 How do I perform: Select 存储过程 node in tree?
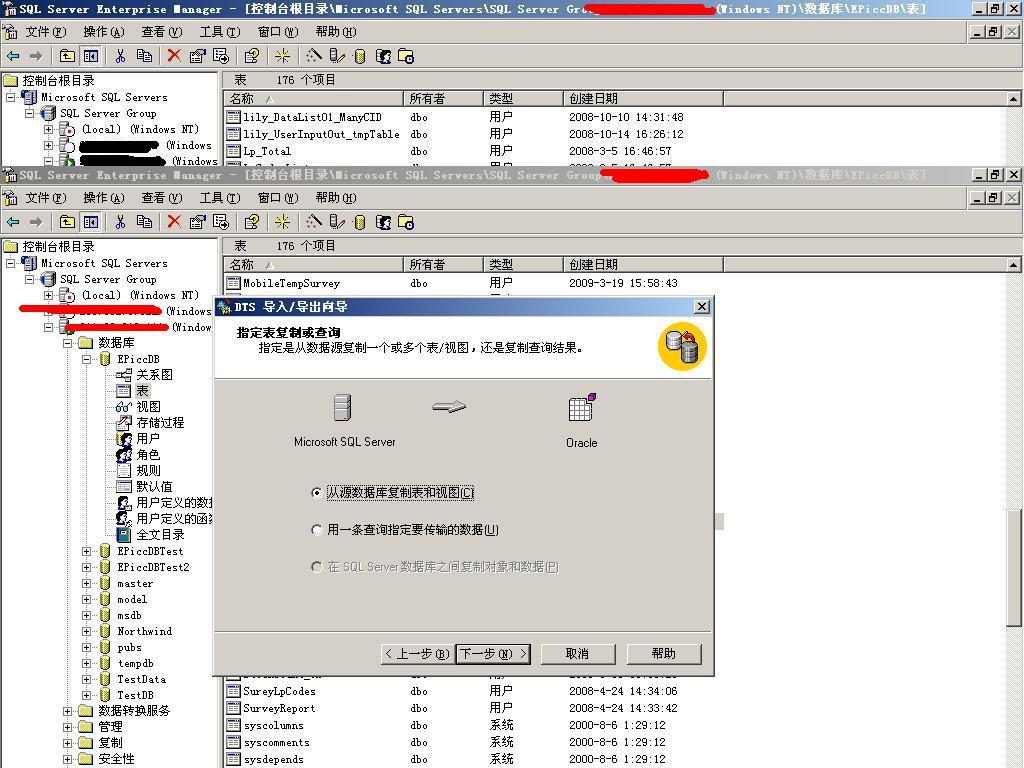click(x=160, y=423)
